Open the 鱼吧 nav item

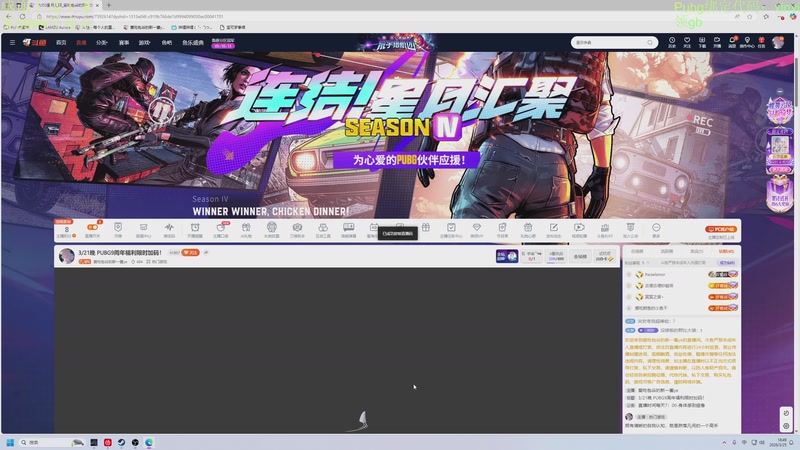[167, 42]
